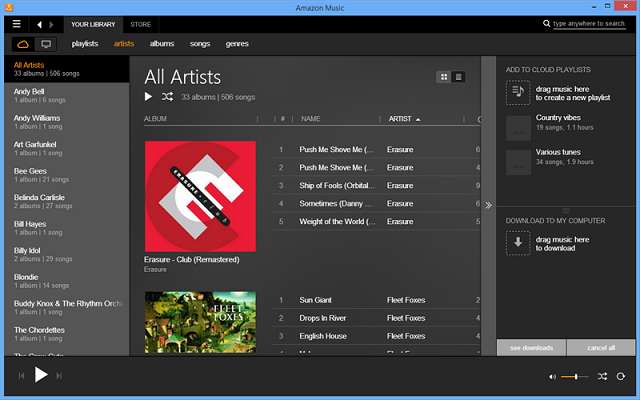The width and height of the screenshot is (640, 400).
Task: Switch to the computer library view
Action: click(x=45, y=44)
